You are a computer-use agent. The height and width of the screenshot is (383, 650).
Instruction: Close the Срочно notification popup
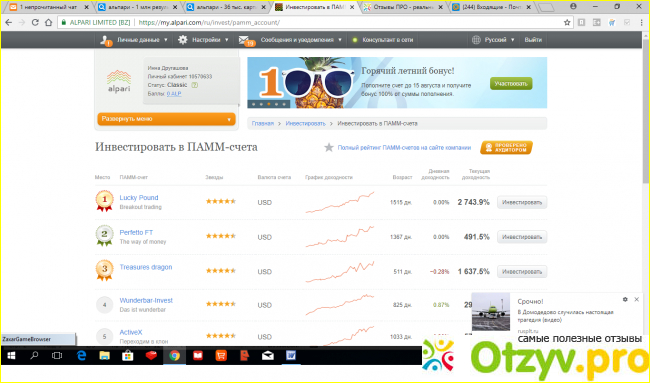[x=636, y=299]
